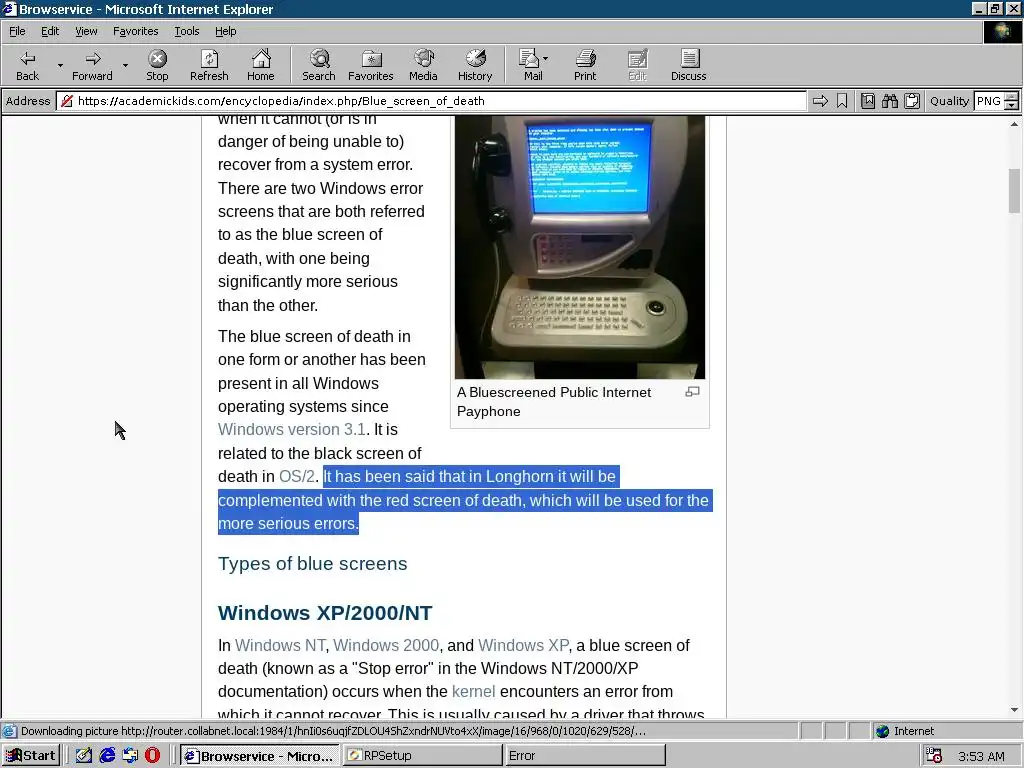Follow the OS/2 link
The height and width of the screenshot is (768, 1024).
[x=296, y=476]
